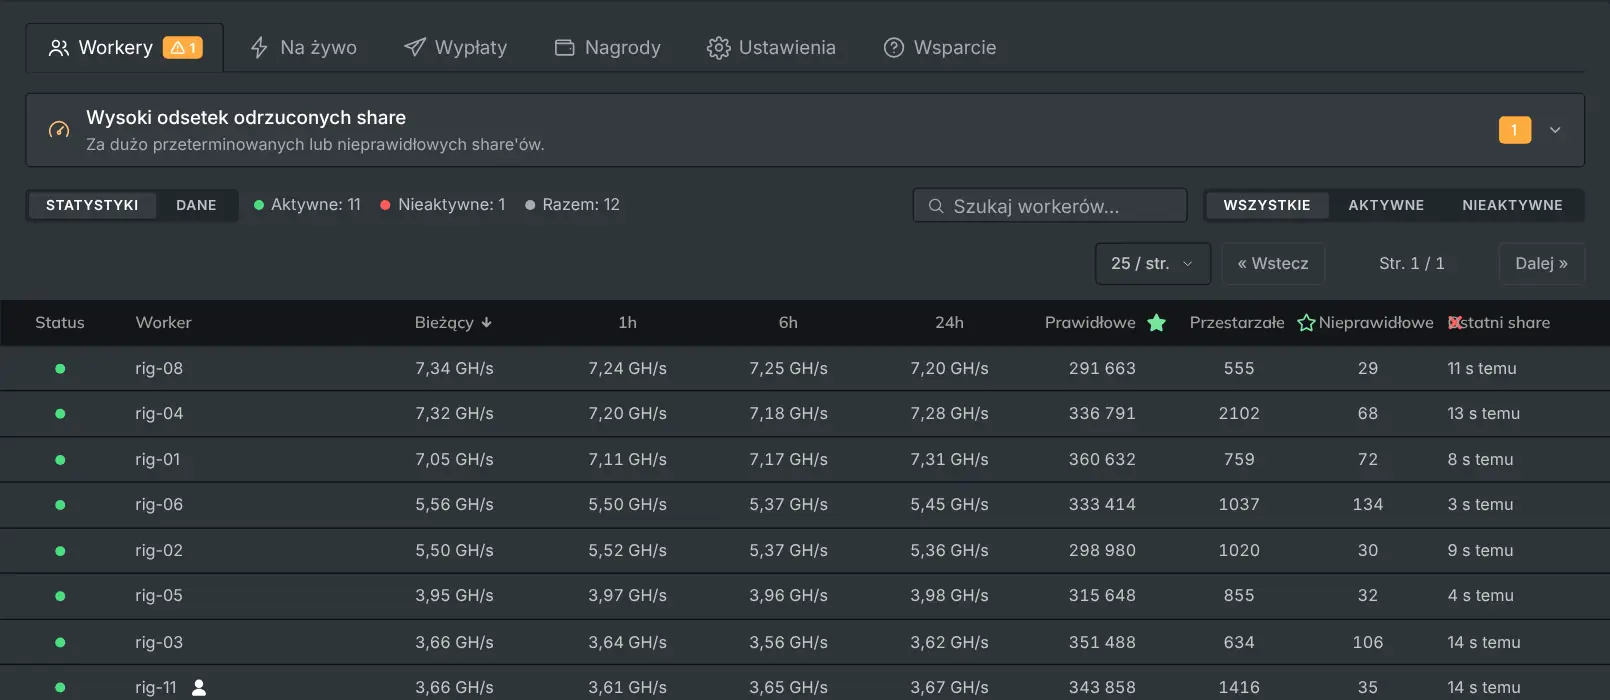This screenshot has width=1610, height=700.
Task: Click the green status dot of rig-05
Action: (60, 596)
